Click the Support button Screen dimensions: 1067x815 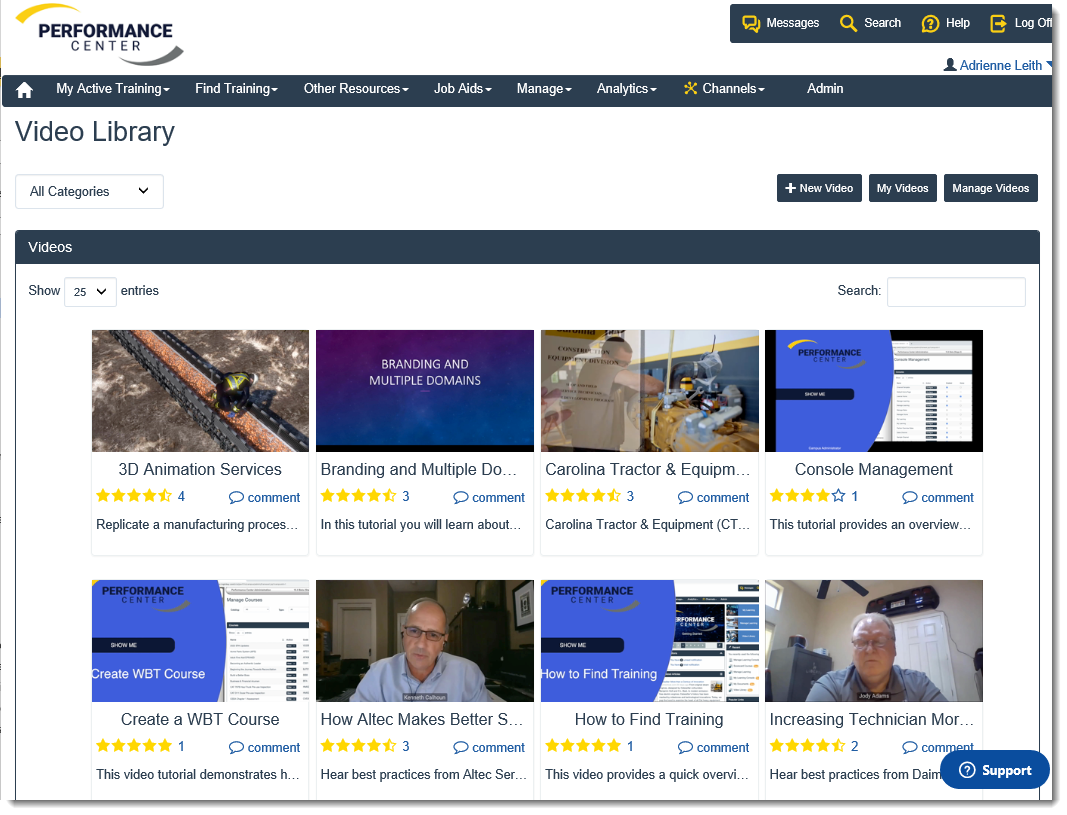(x=994, y=769)
